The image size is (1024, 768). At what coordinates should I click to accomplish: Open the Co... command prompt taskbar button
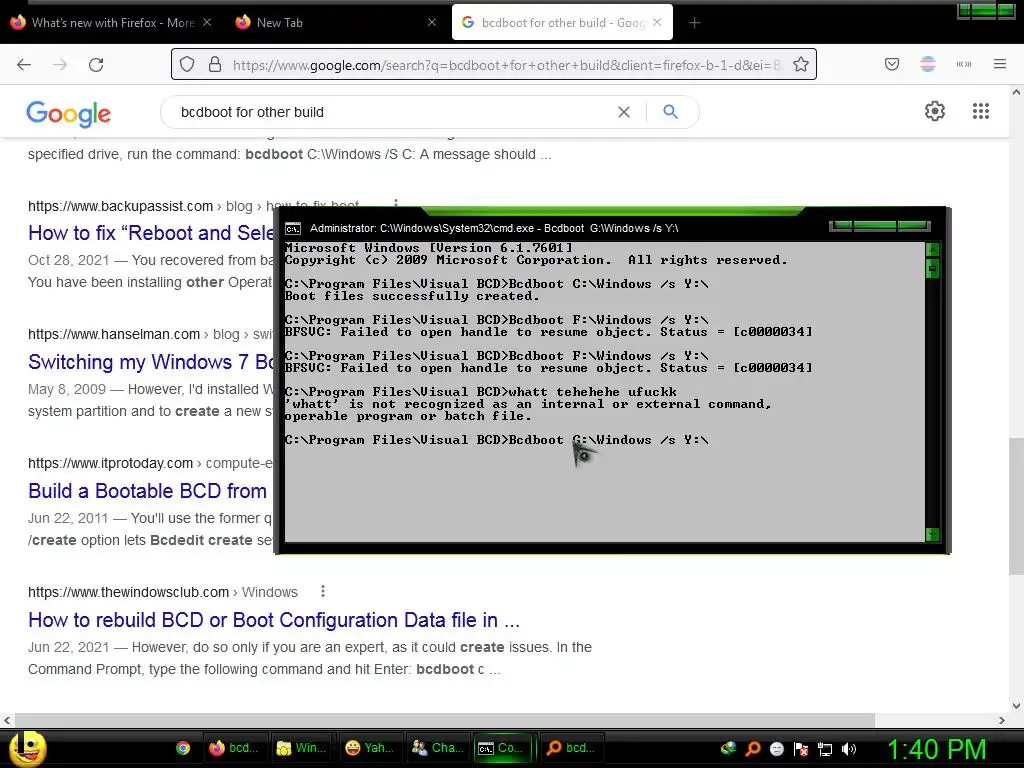(x=503, y=748)
